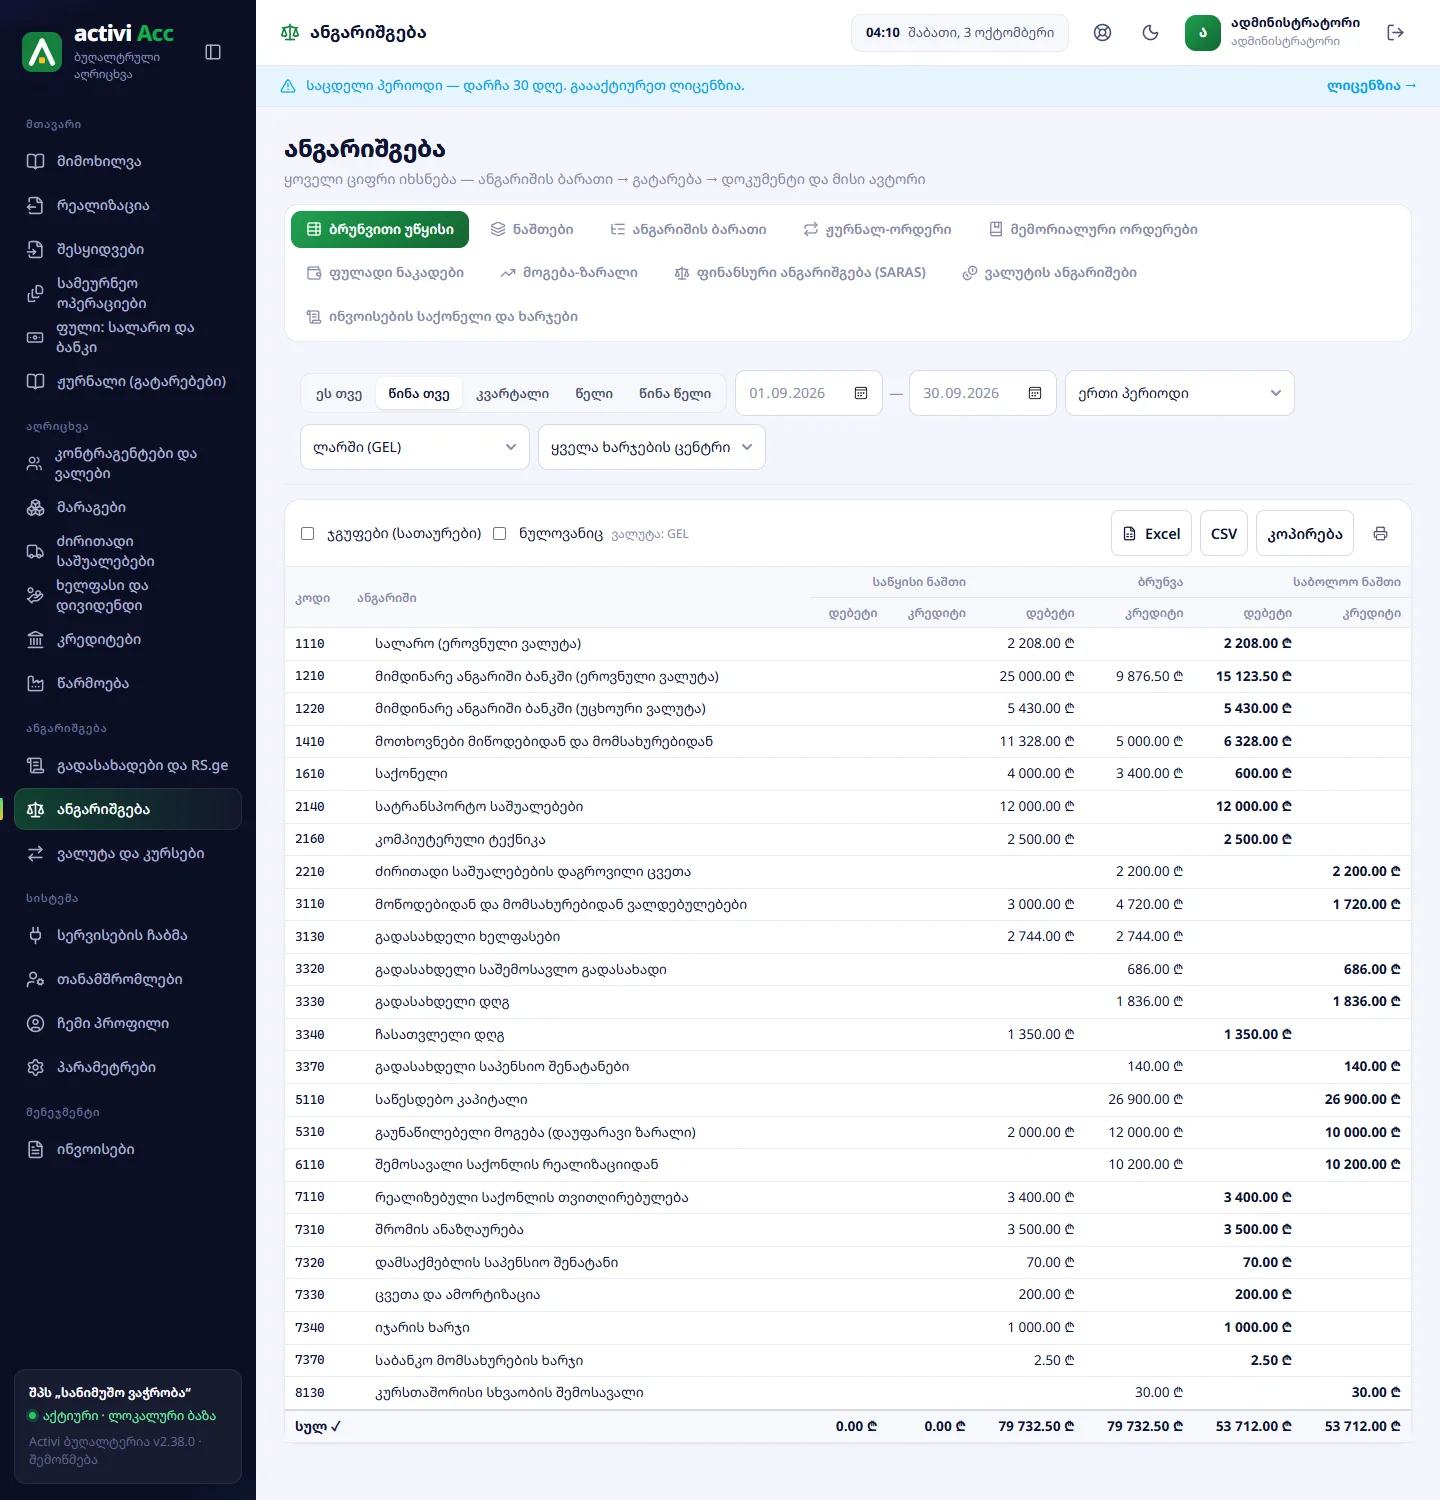Click the CSV export button
Image resolution: width=1440 pixels, height=1500 pixels.
(x=1224, y=534)
